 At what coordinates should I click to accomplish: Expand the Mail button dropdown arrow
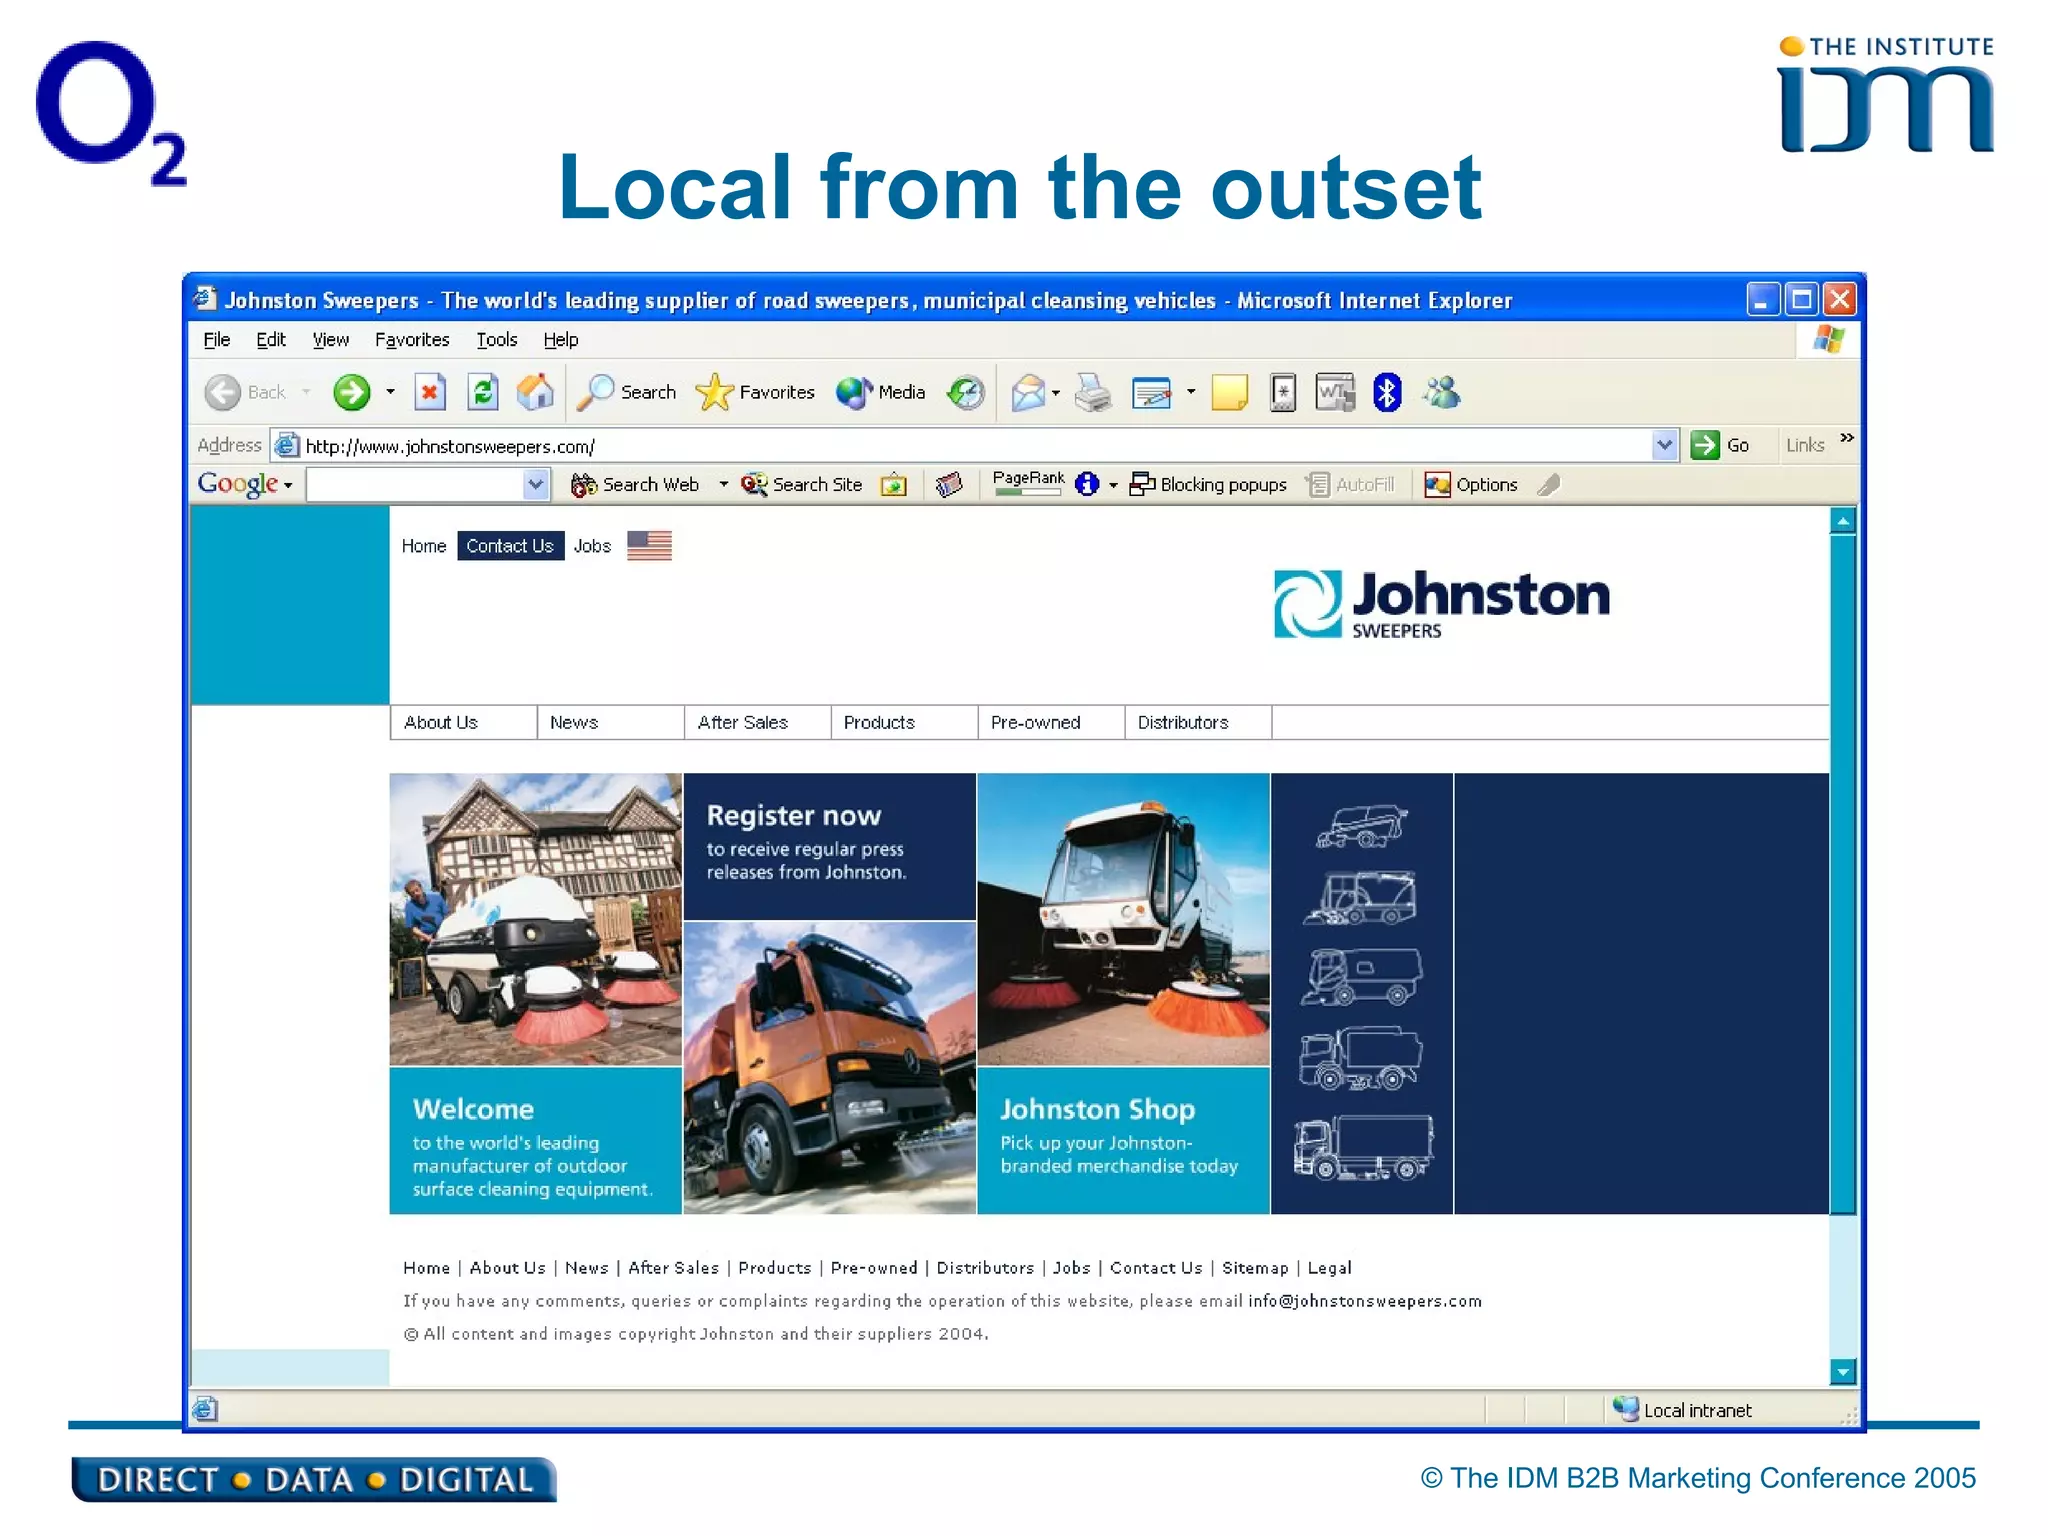[1056, 393]
